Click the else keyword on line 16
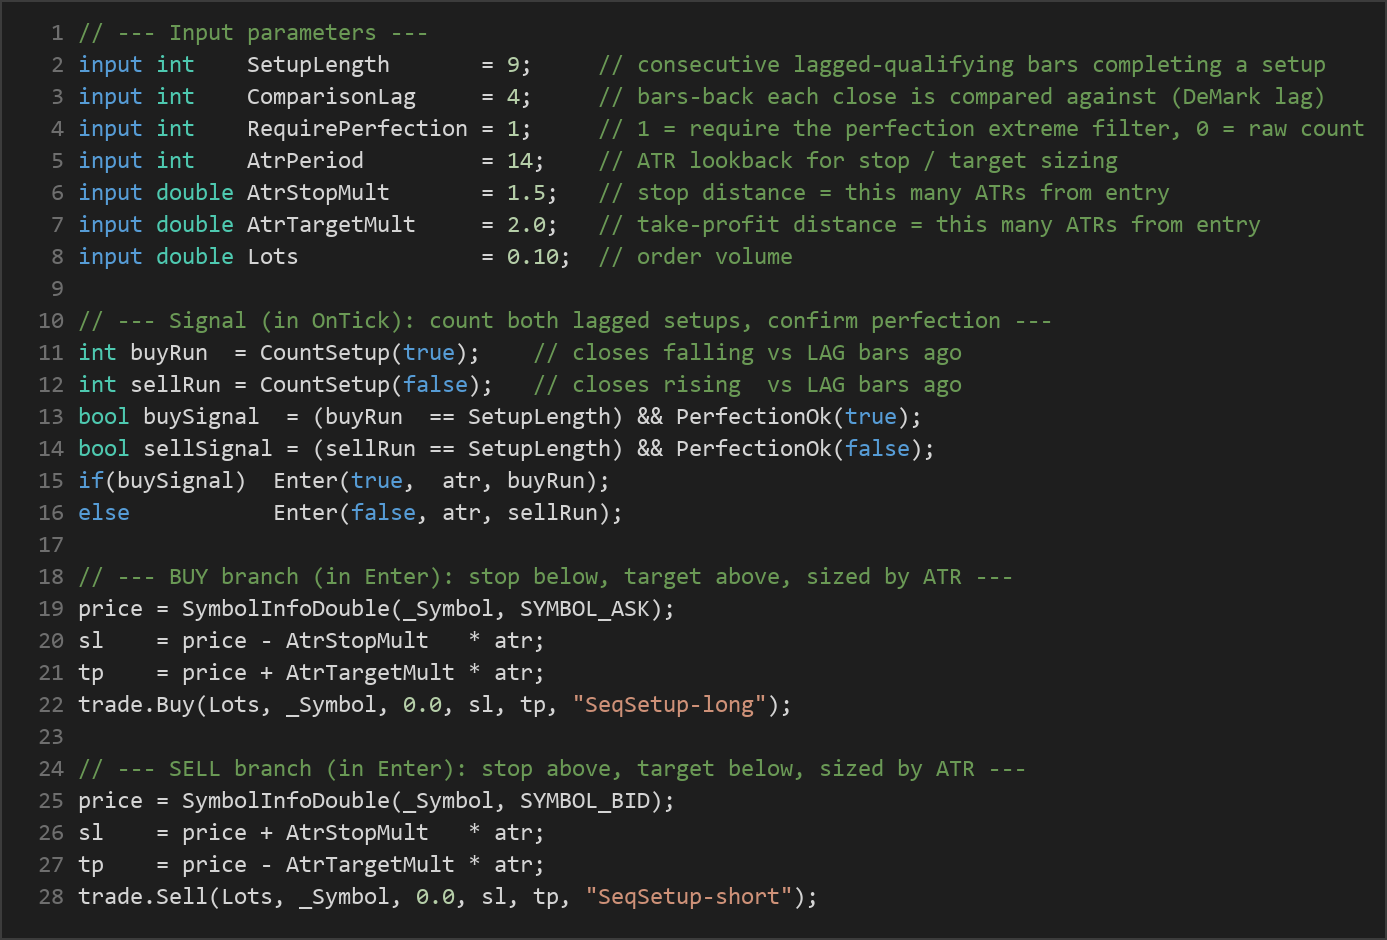Screen dimensions: 1387x940 [104, 513]
